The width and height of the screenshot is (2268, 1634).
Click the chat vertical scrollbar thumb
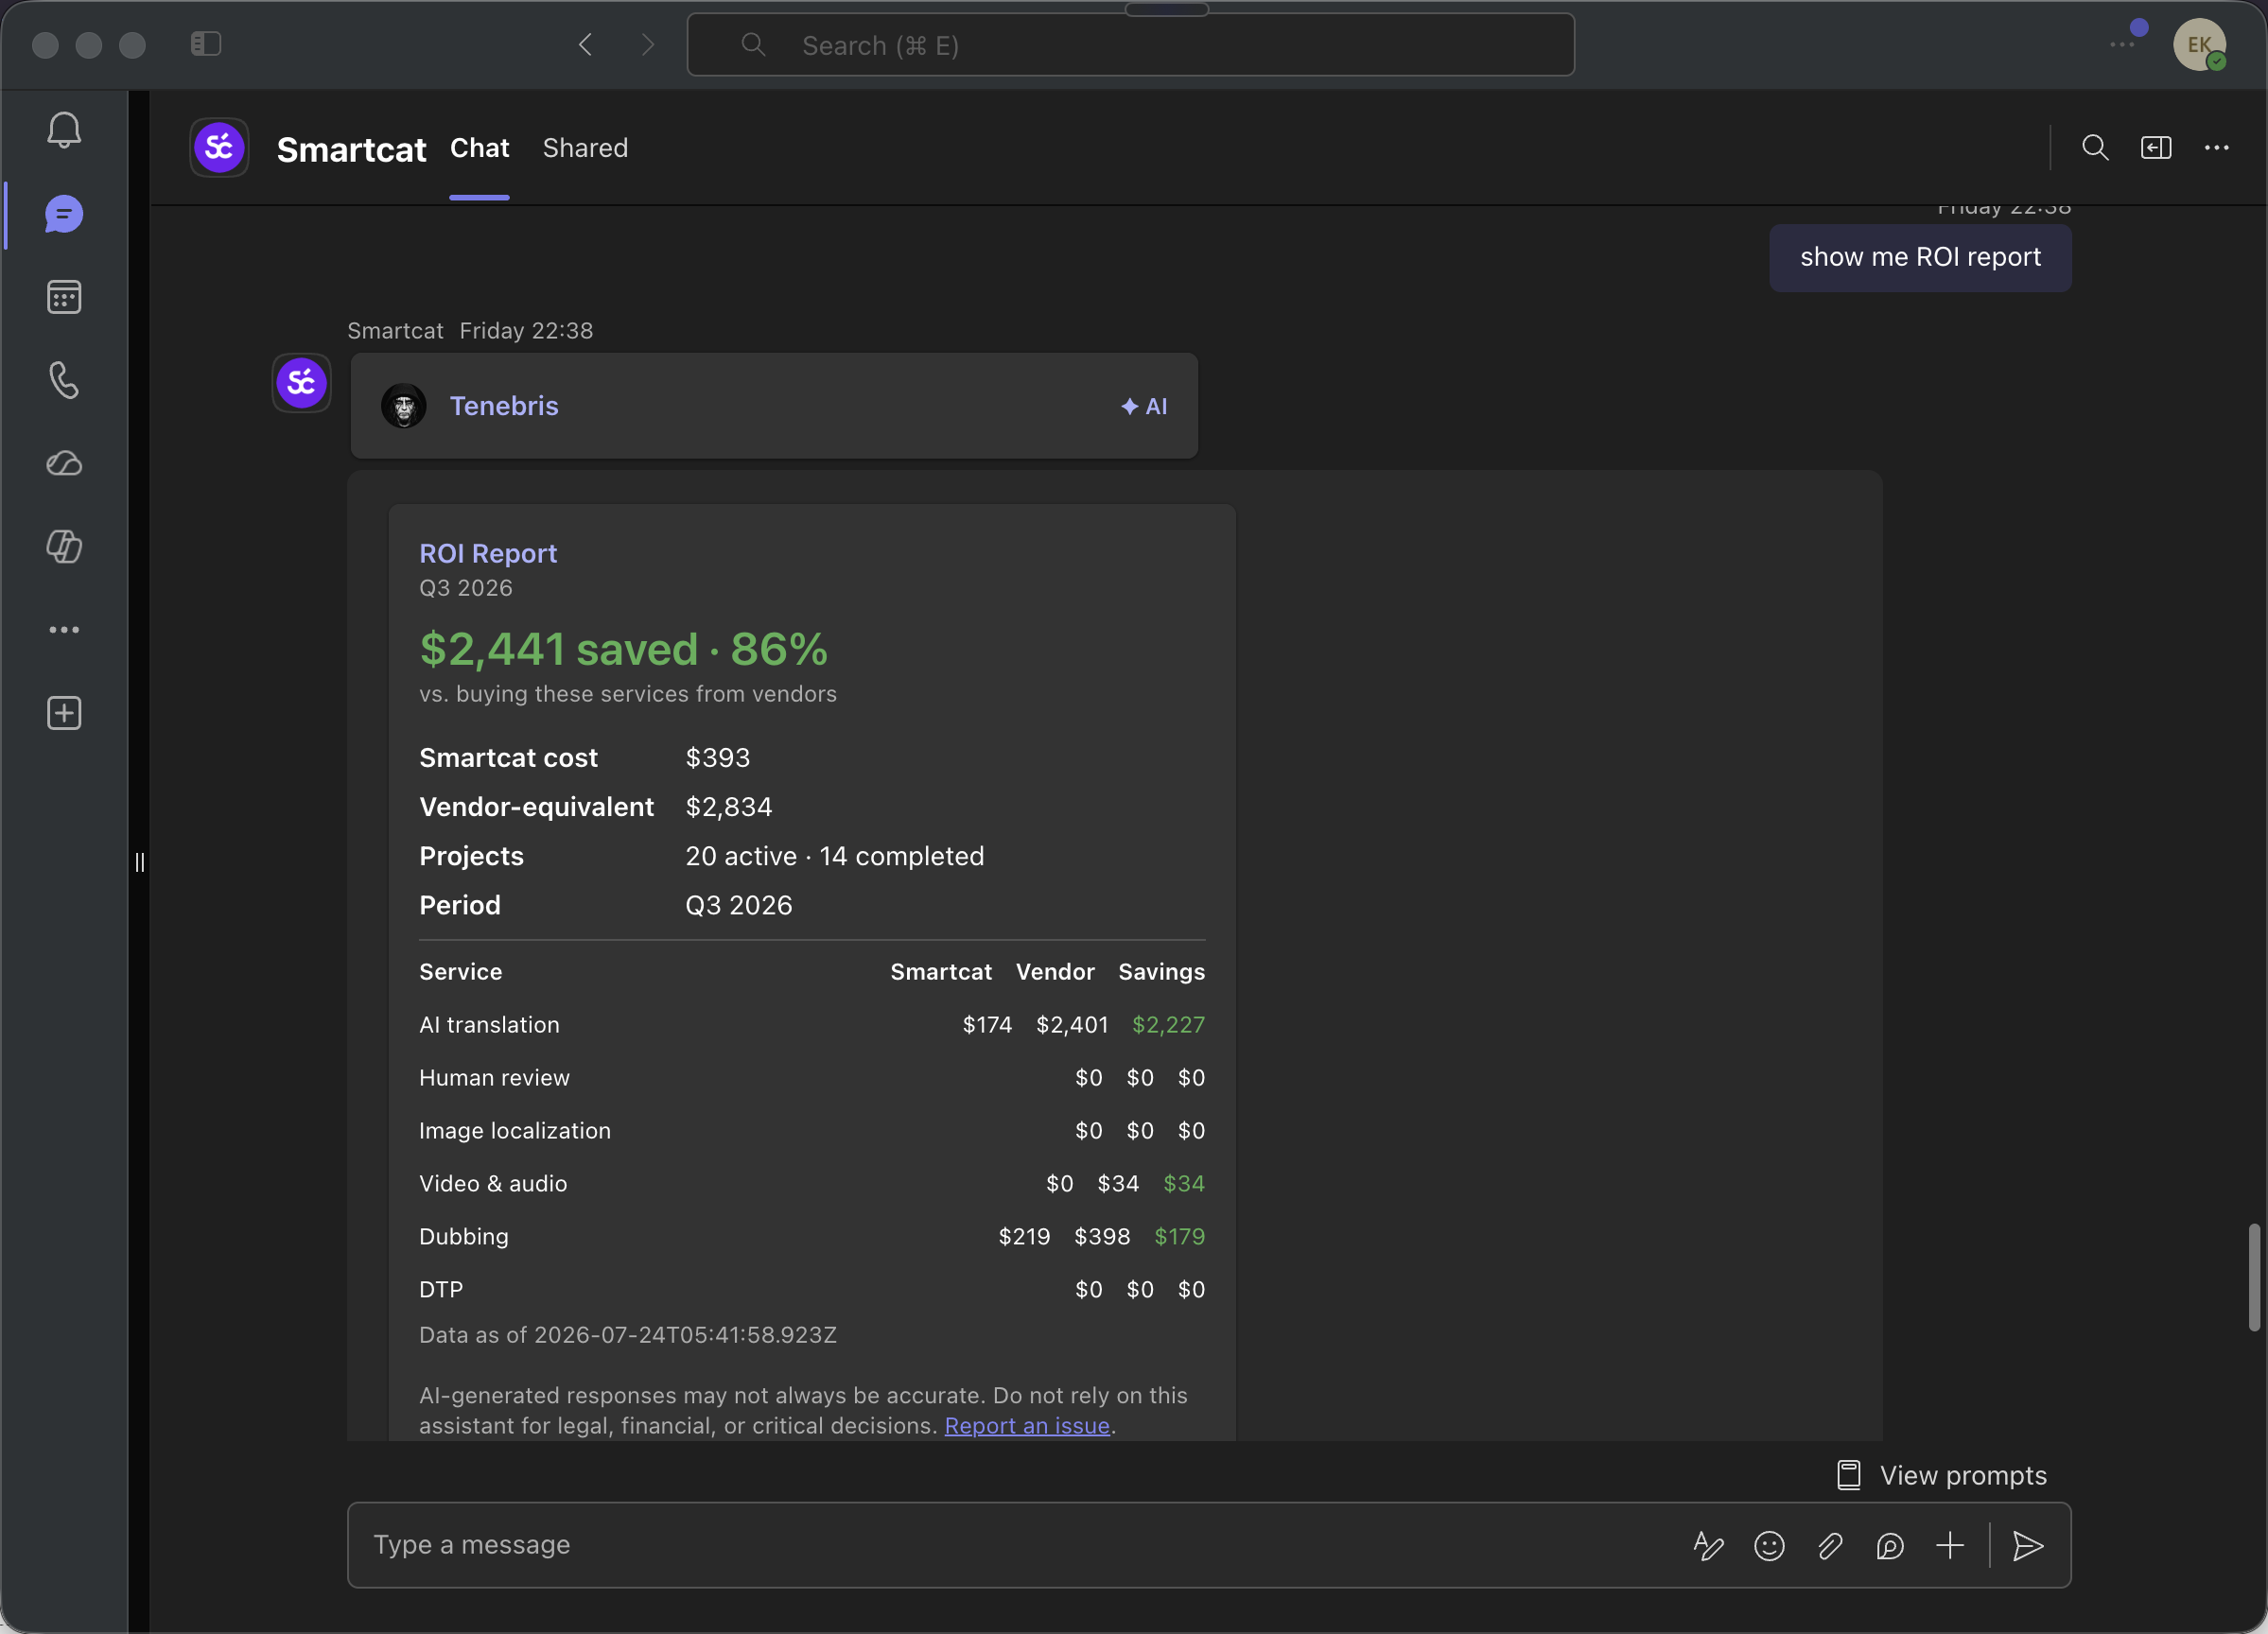tap(2254, 1277)
